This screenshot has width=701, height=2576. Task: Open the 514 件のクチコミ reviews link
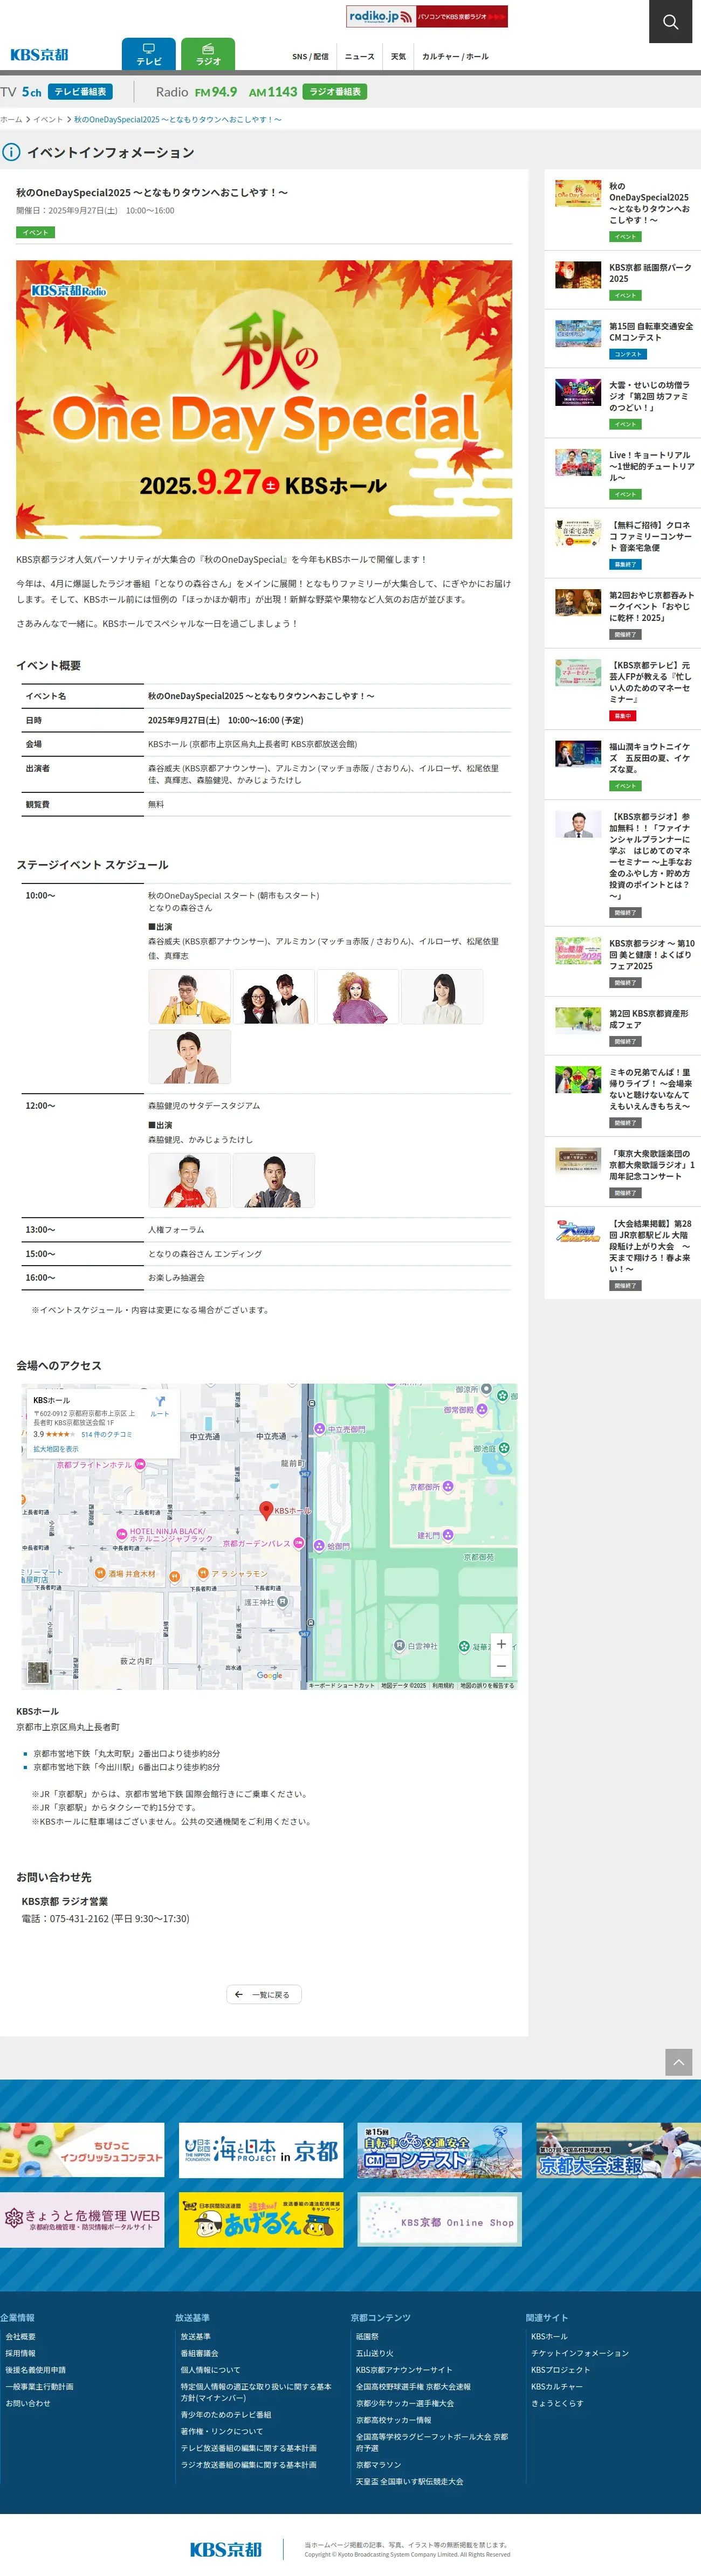coord(106,1434)
